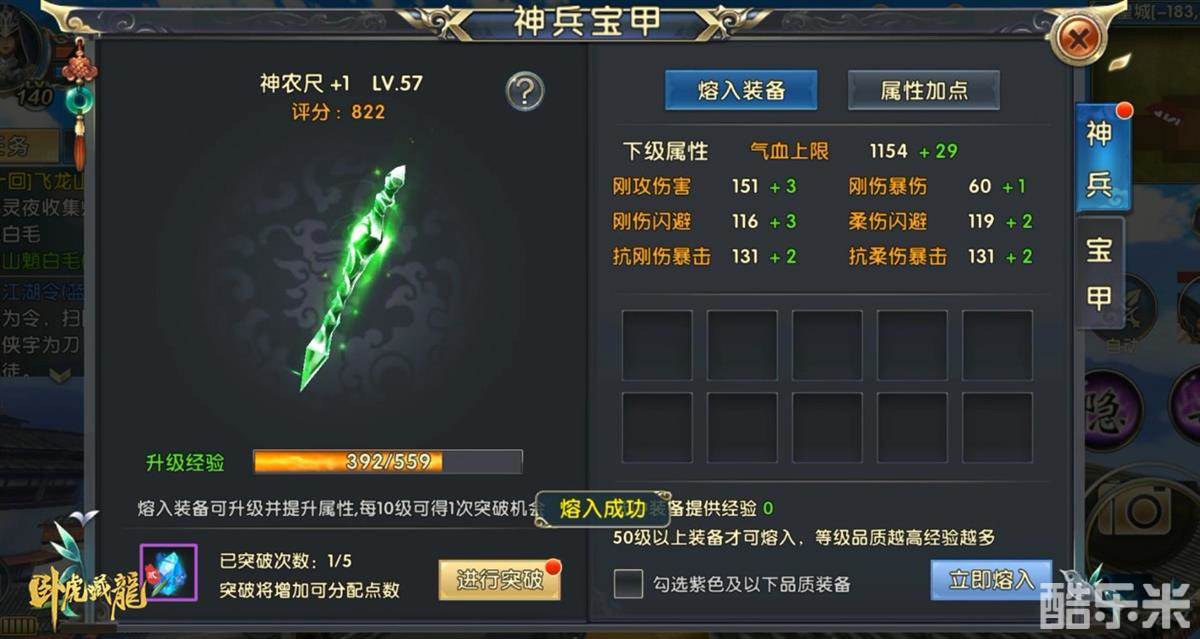The width and height of the screenshot is (1200, 639).
Task: Expand the quest list chevron arrow
Action: (60, 373)
